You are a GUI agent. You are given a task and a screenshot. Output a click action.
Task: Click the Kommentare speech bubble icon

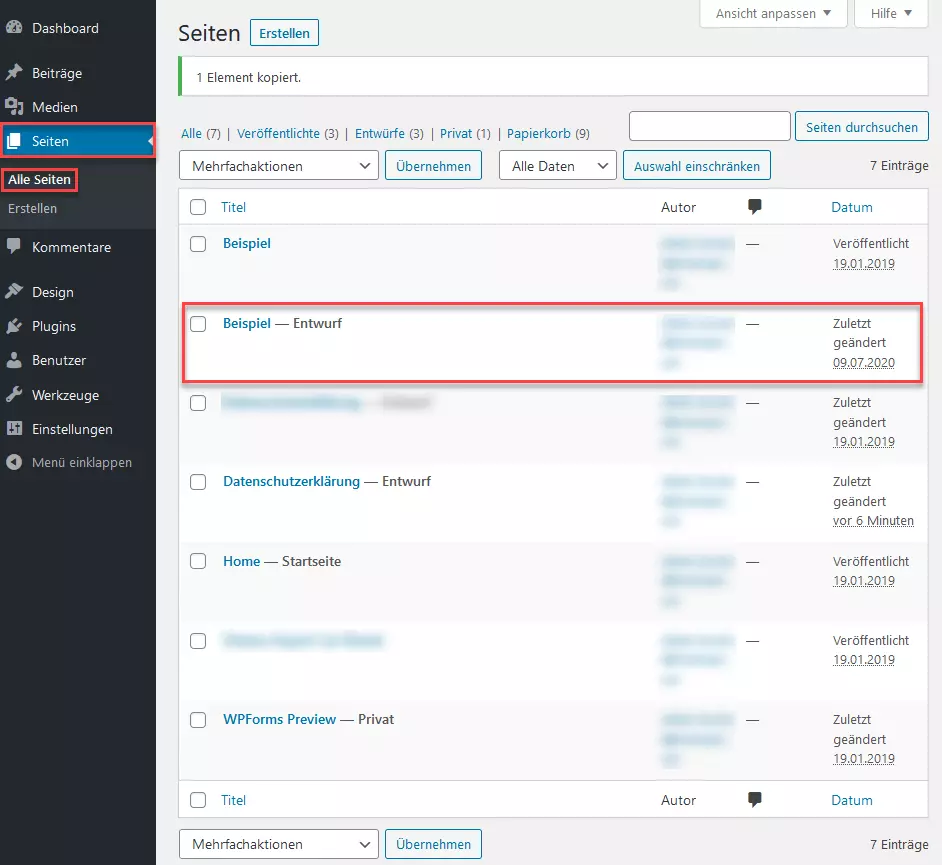(14, 246)
